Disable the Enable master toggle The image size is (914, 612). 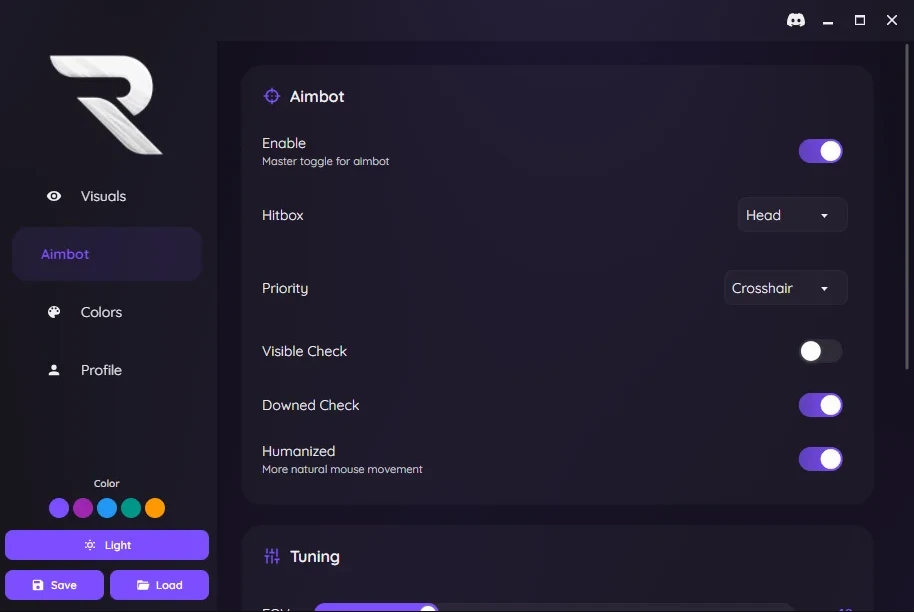pyautogui.click(x=820, y=151)
